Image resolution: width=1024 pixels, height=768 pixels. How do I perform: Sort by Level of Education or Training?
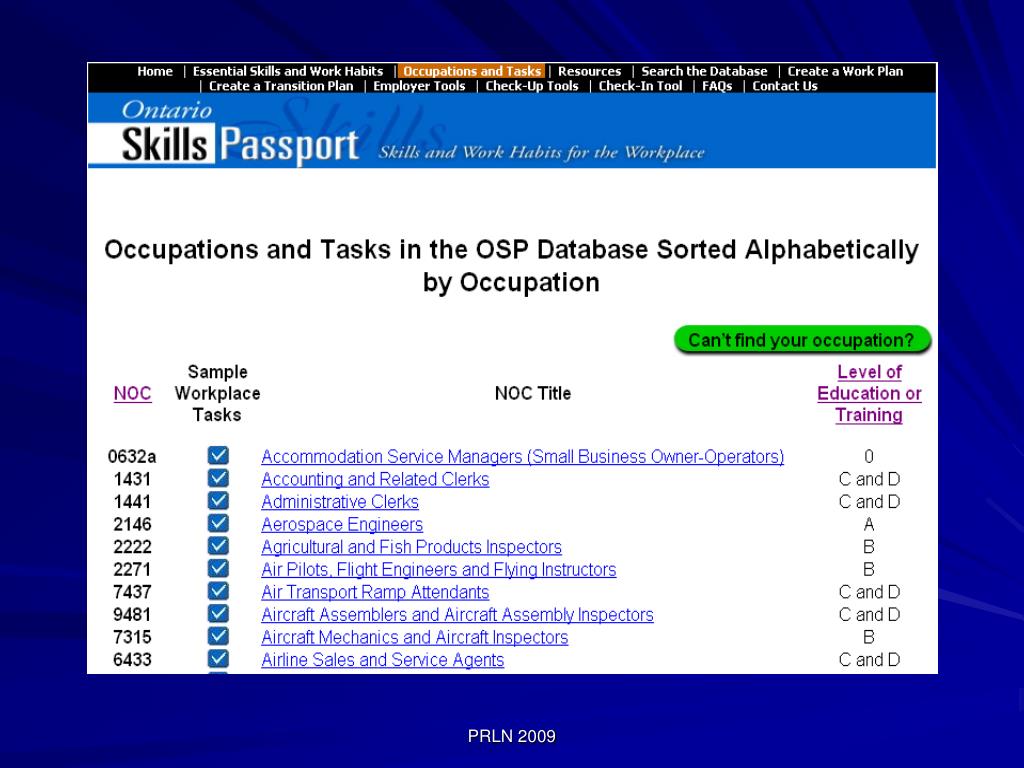[869, 393]
